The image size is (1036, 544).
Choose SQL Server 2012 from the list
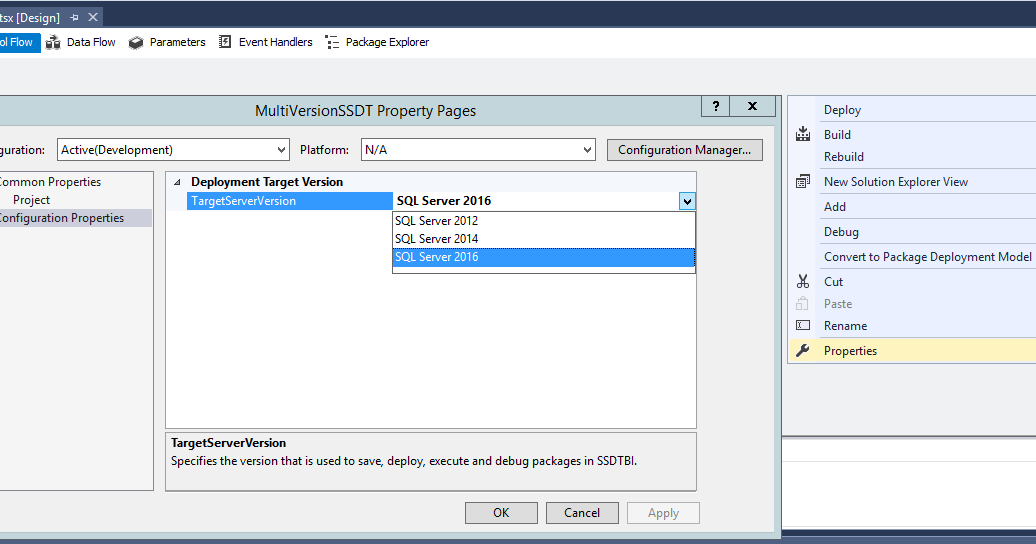[544, 221]
